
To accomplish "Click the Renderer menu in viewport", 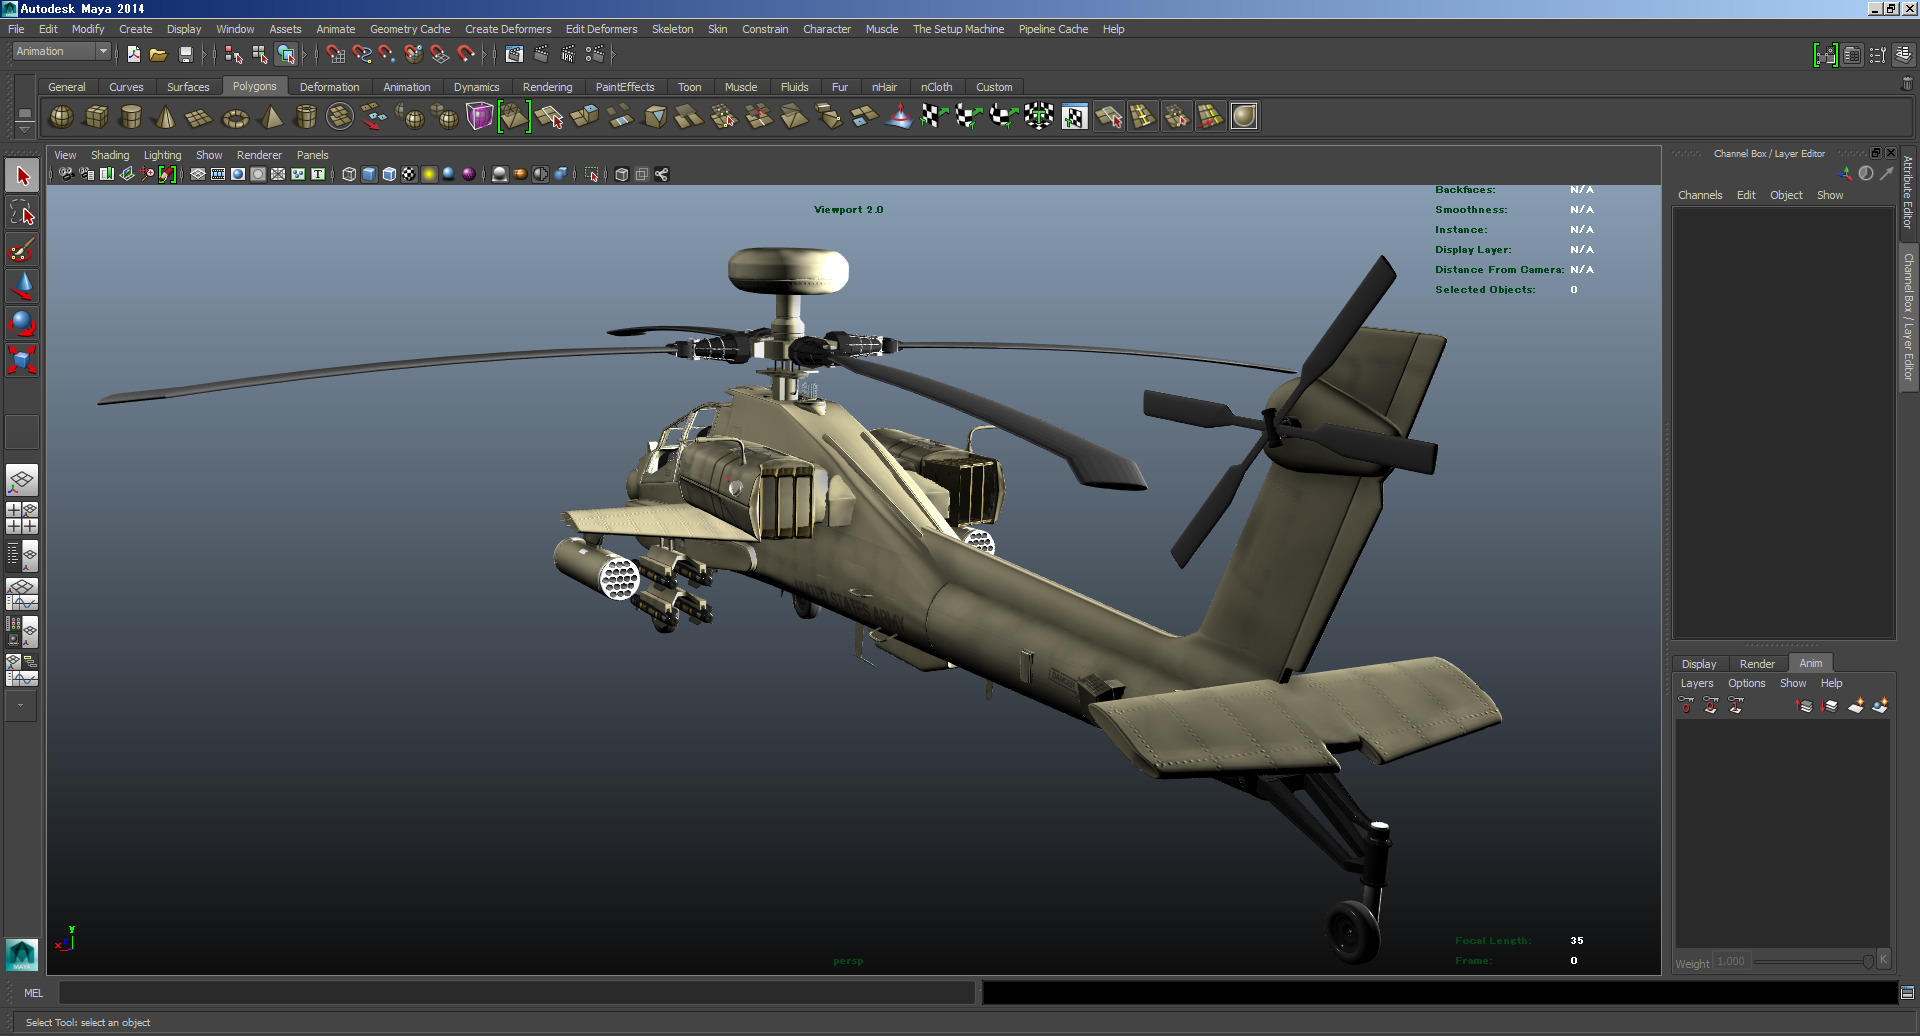I will tap(259, 155).
